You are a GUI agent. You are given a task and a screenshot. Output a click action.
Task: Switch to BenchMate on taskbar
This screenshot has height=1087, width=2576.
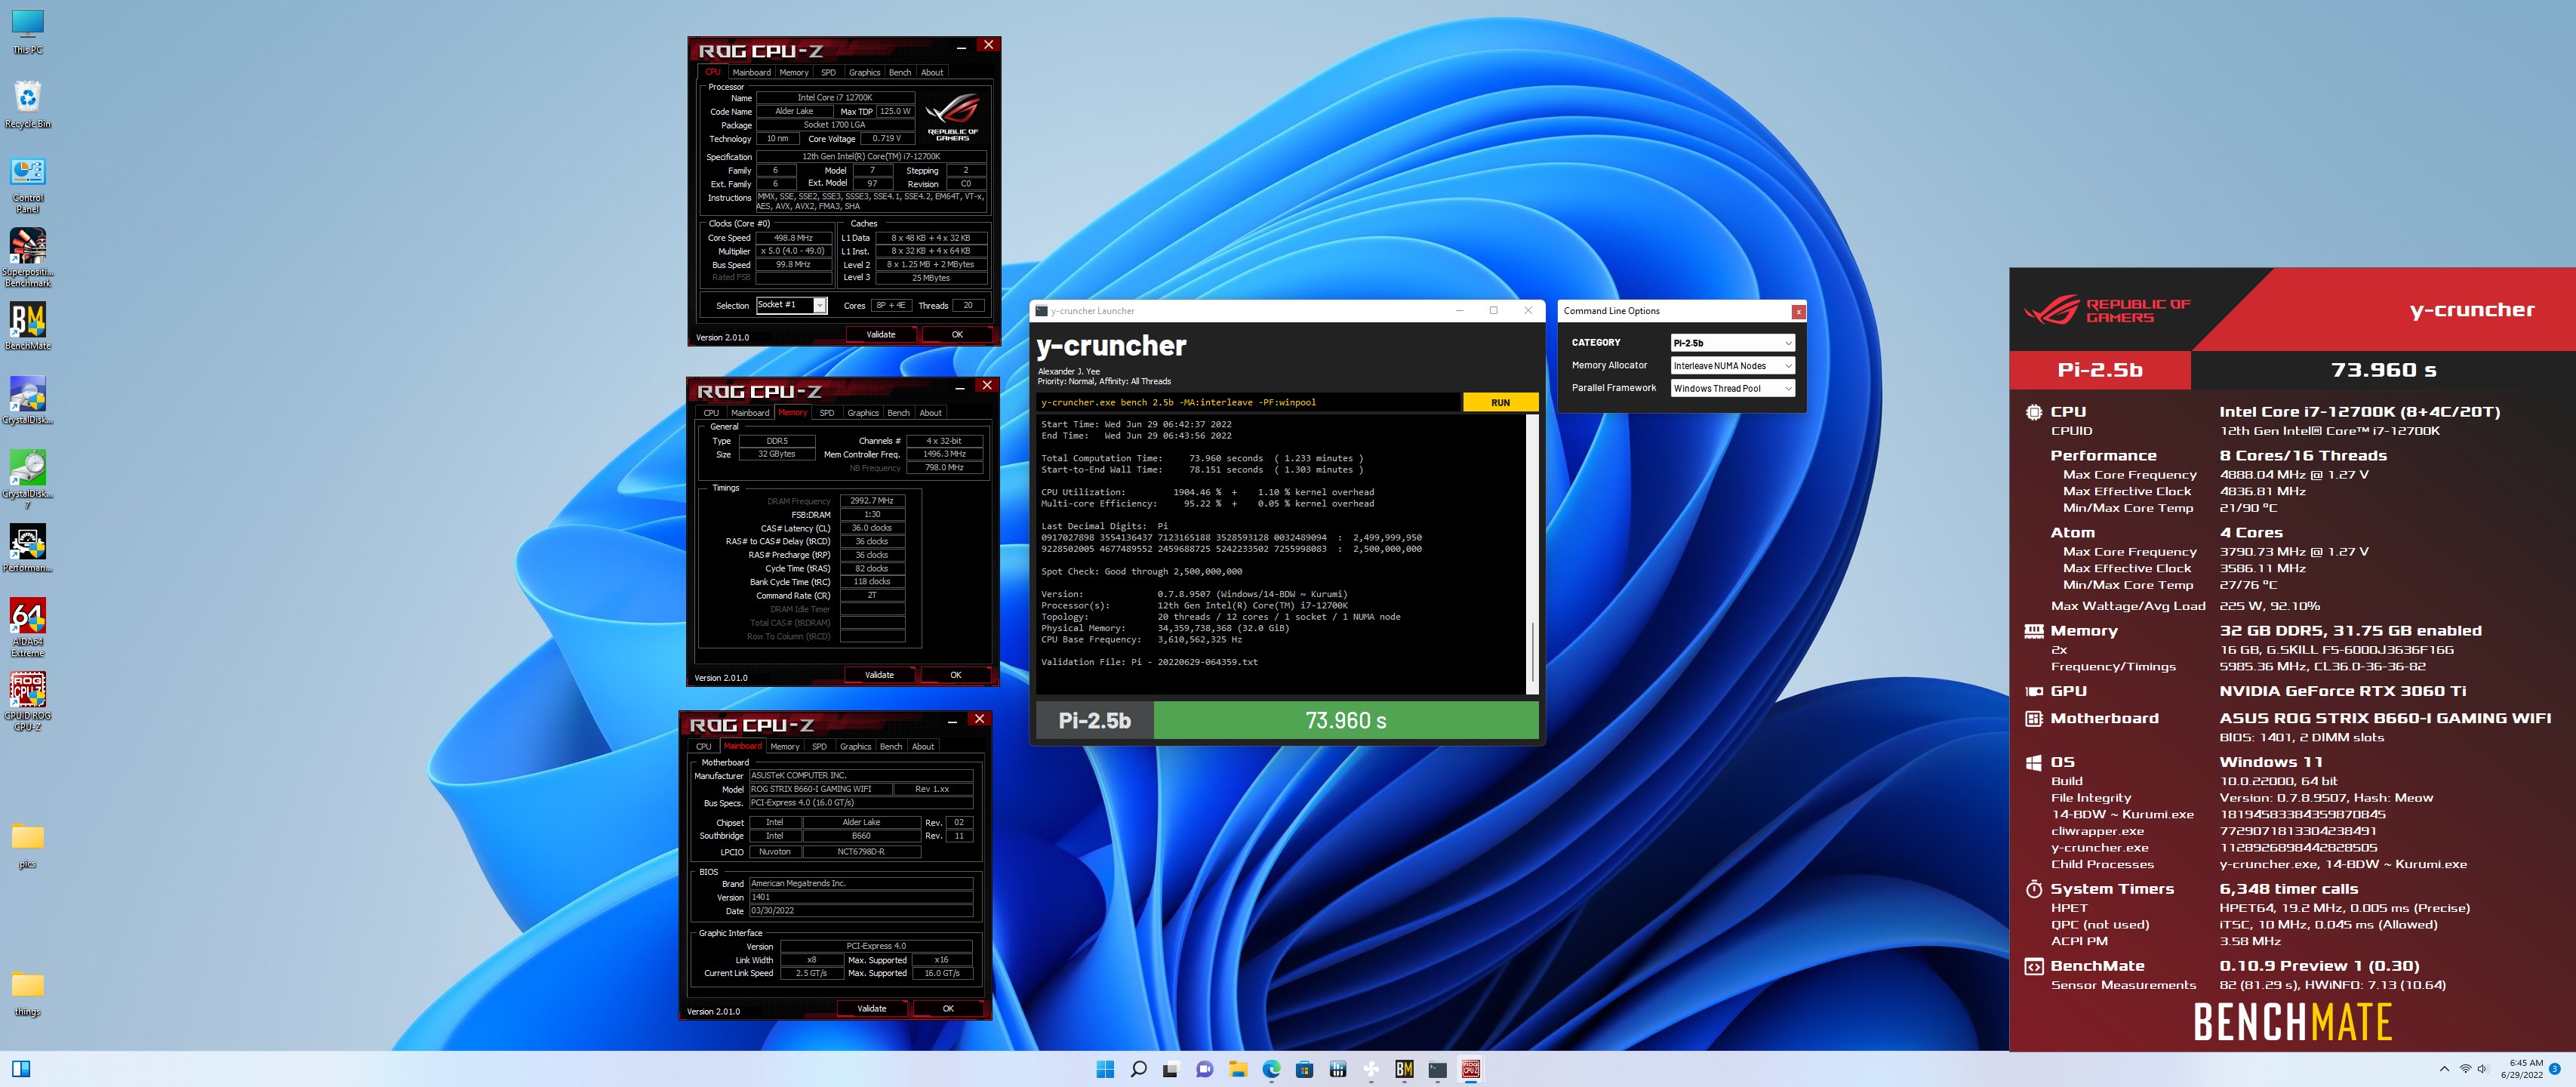click(1405, 1069)
